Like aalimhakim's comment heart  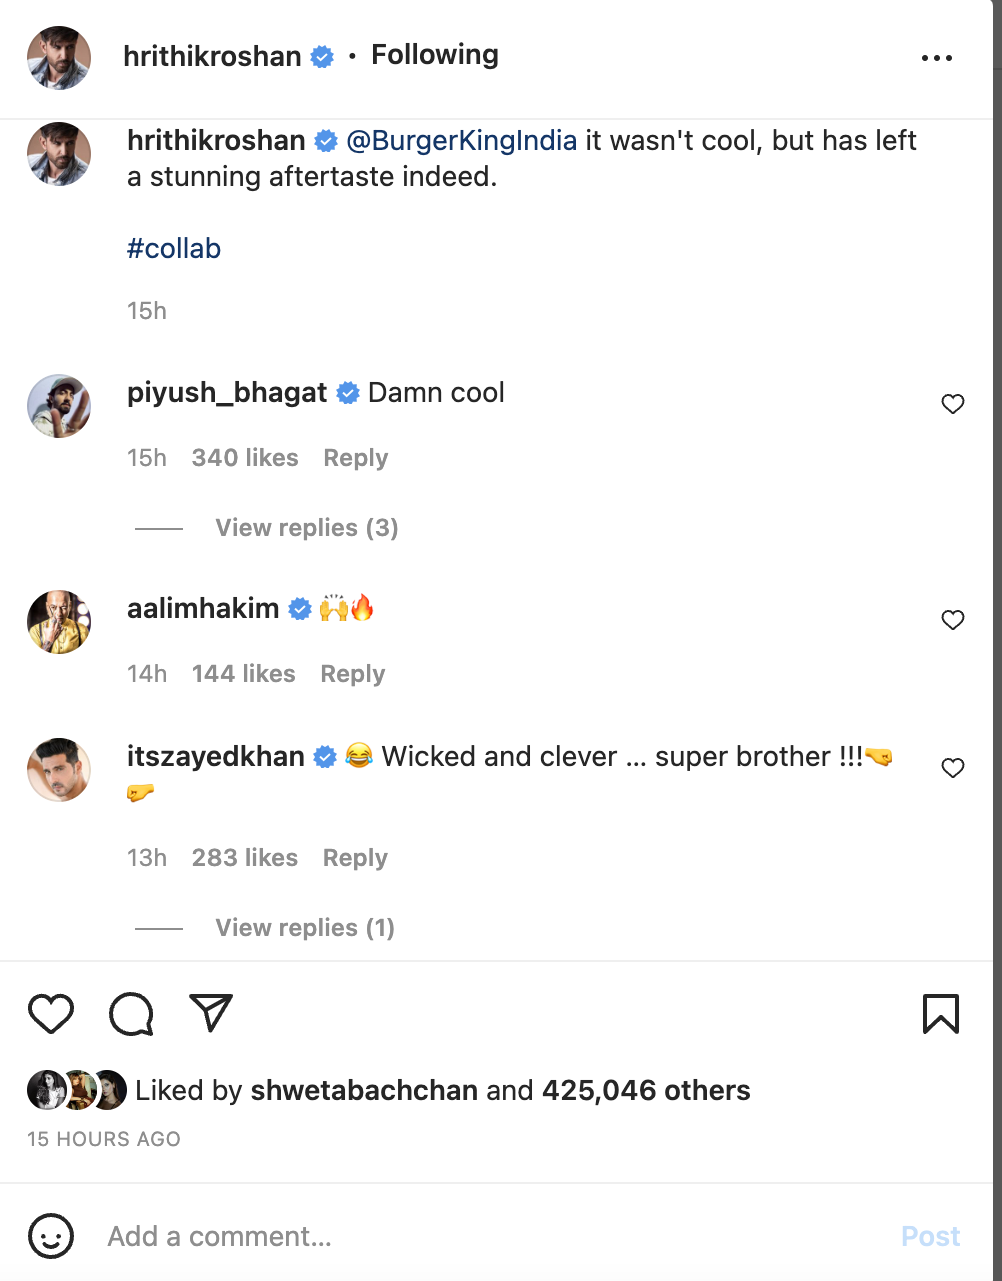pyautogui.click(x=952, y=620)
